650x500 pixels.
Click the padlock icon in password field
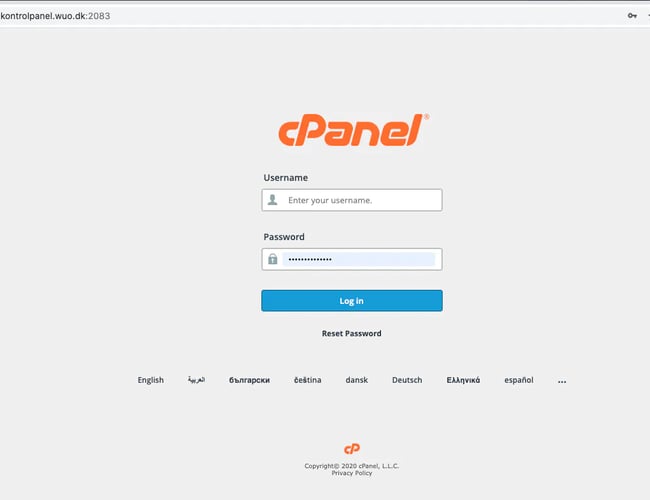[272, 259]
